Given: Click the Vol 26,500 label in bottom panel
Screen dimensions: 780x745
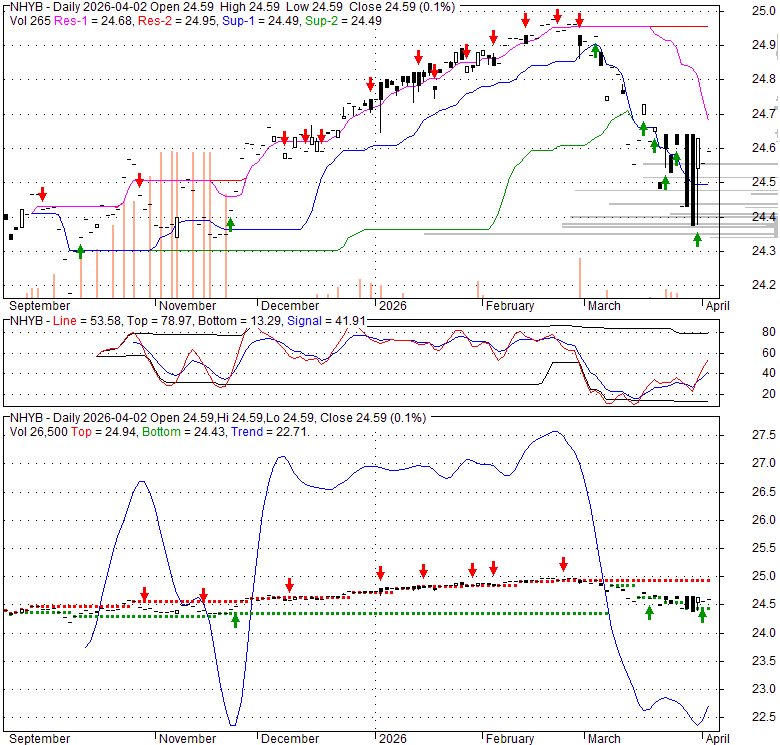Looking at the screenshot, I should pos(38,432).
